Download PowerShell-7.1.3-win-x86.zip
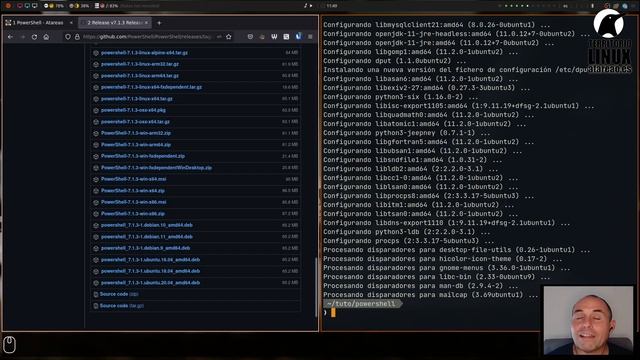Viewport: 640px width, 360px height. click(133, 213)
